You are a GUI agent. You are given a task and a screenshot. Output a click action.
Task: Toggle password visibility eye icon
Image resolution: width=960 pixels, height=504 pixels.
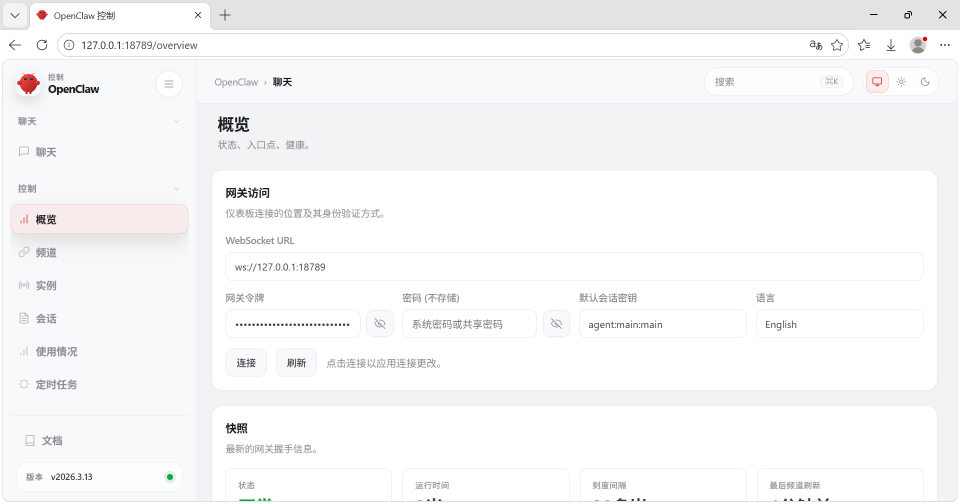pos(557,324)
